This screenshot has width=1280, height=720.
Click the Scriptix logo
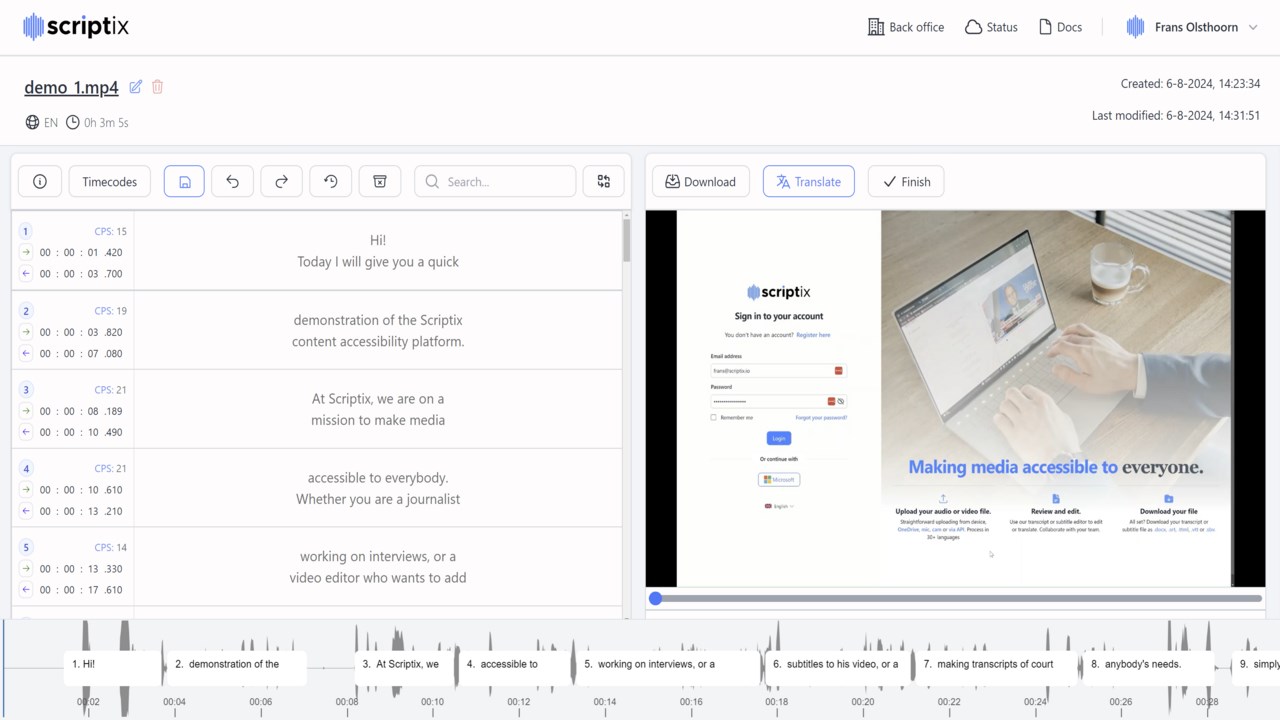click(x=76, y=27)
